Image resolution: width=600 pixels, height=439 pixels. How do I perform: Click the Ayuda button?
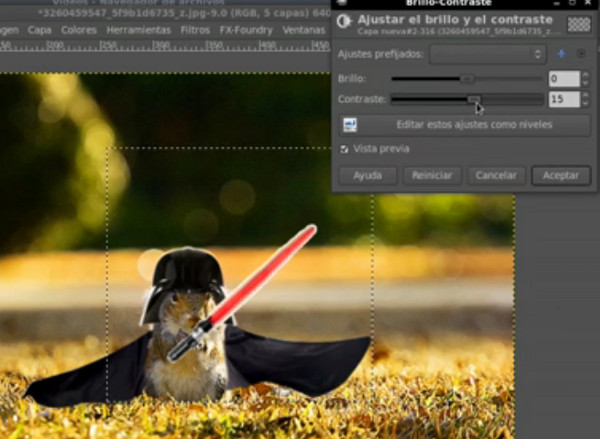pos(368,175)
